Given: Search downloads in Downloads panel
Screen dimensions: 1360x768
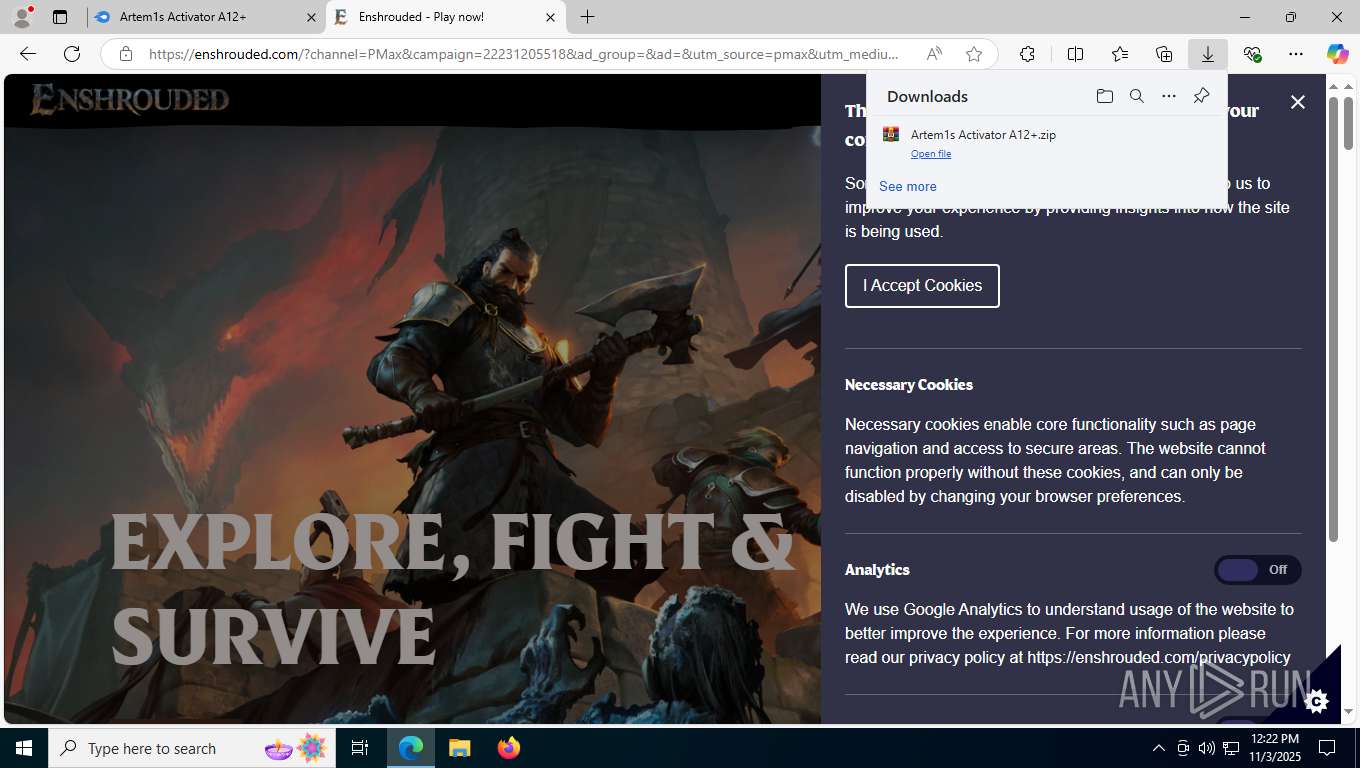Looking at the screenshot, I should (x=1137, y=96).
